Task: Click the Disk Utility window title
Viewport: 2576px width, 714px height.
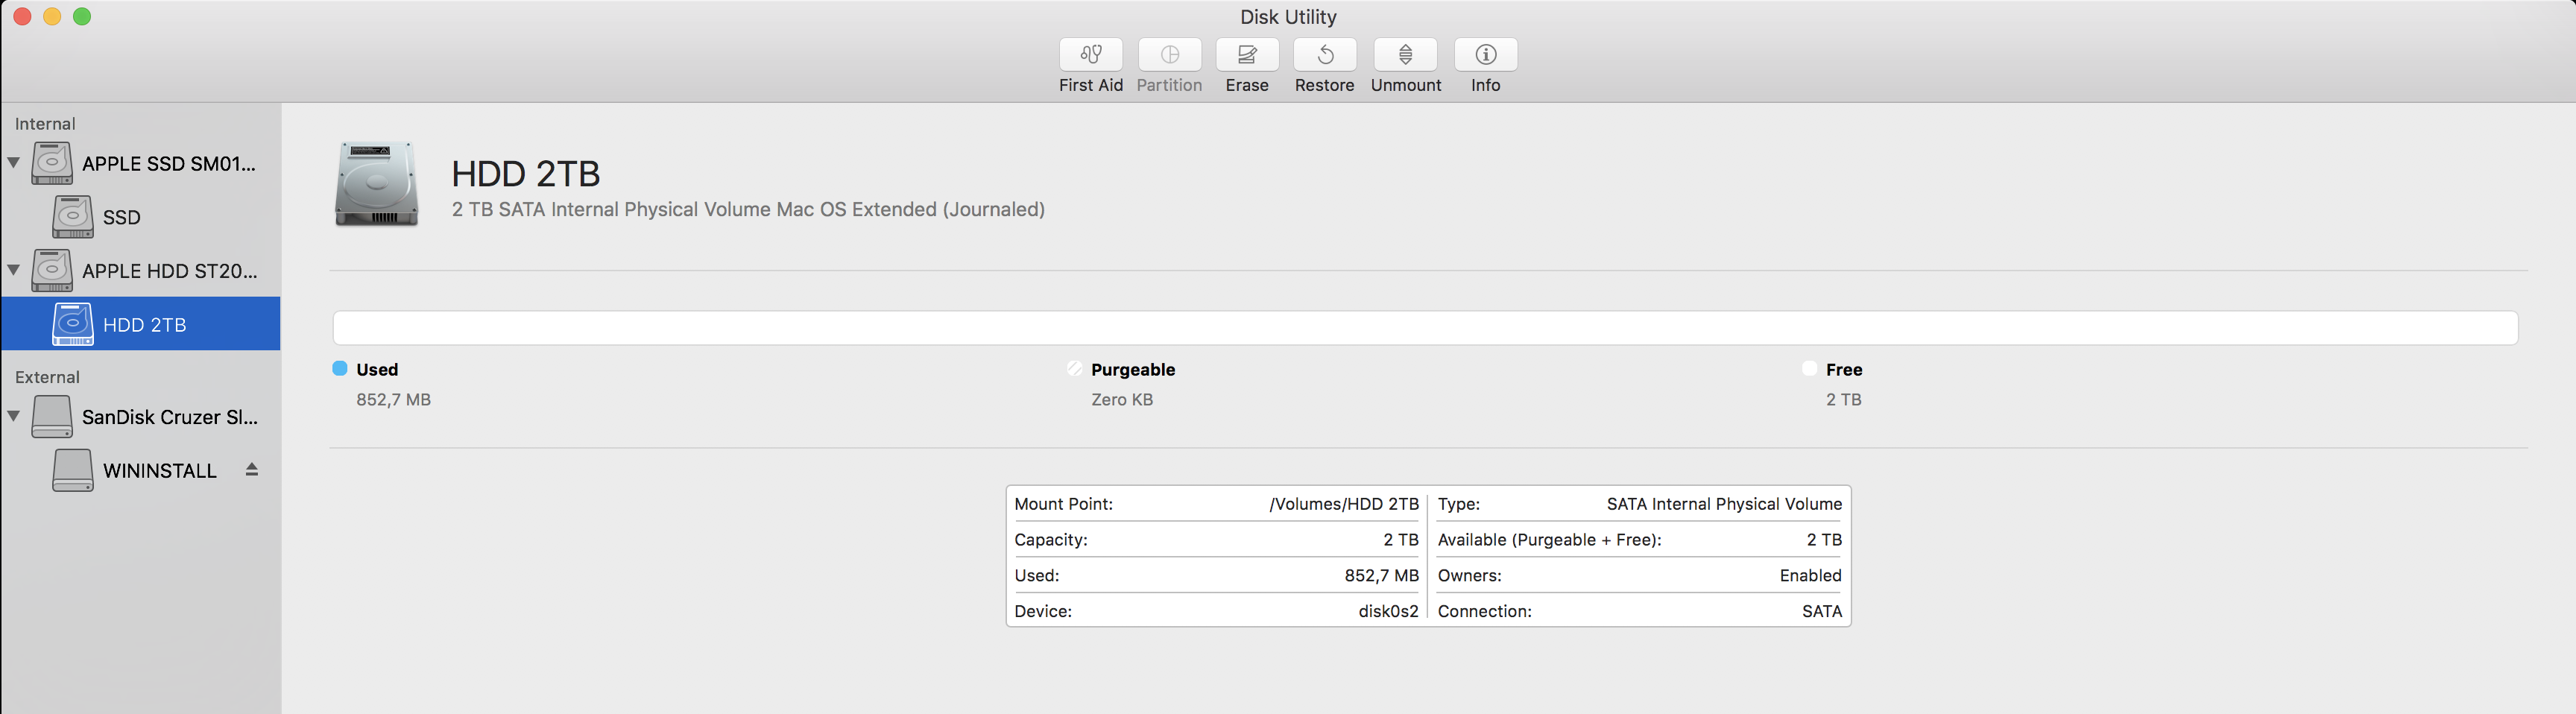Action: [x=1288, y=17]
